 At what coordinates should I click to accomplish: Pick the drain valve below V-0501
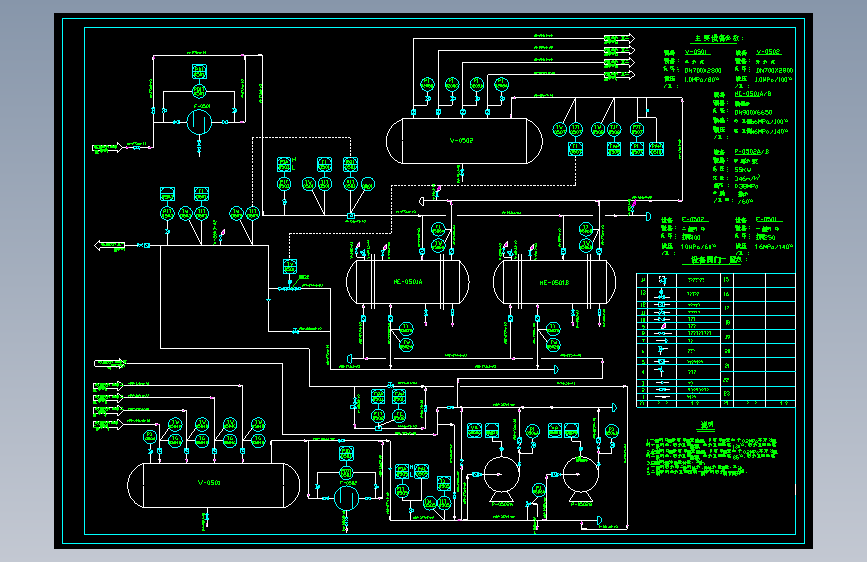coord(205,518)
